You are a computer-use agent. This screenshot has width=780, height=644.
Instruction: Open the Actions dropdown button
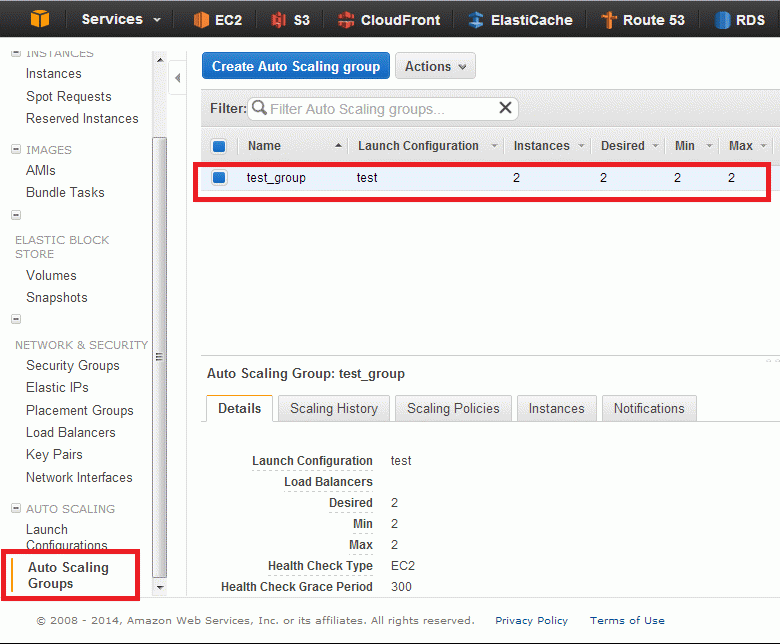point(435,66)
